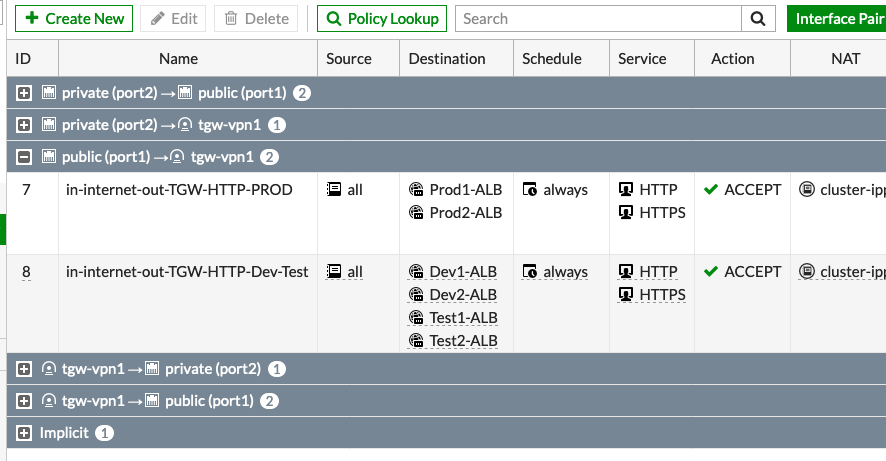Click the Create New button
886x461 pixels.
click(74, 19)
